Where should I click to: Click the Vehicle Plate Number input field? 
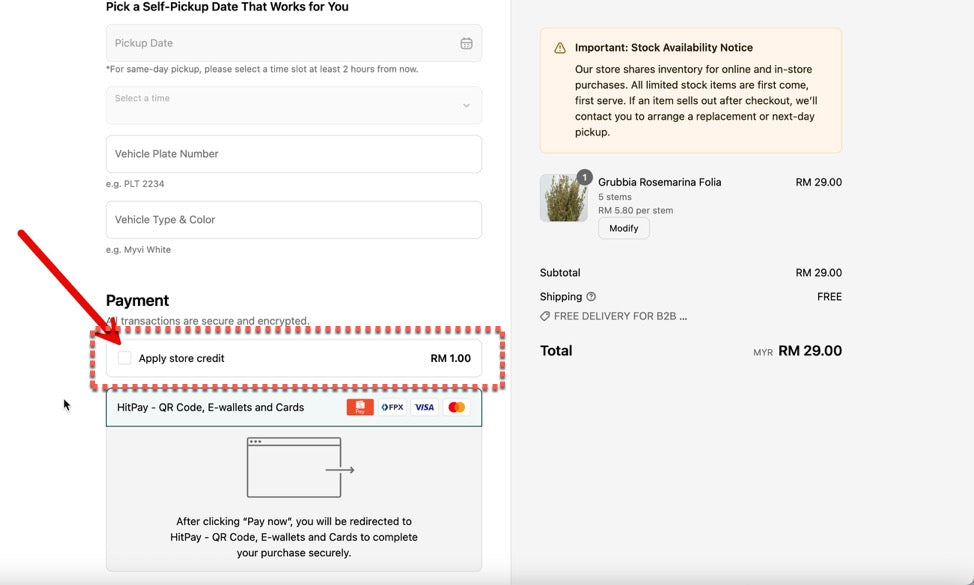(x=293, y=154)
